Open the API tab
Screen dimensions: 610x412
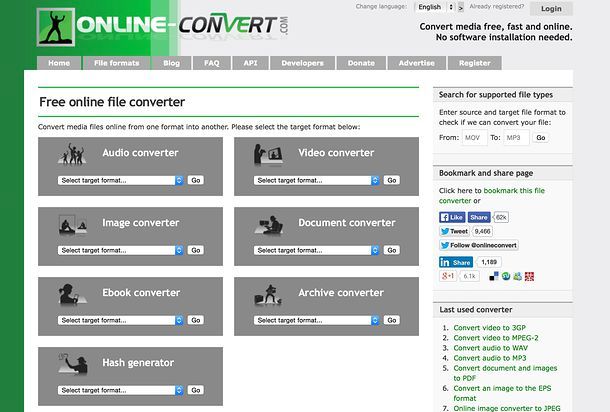tap(251, 63)
